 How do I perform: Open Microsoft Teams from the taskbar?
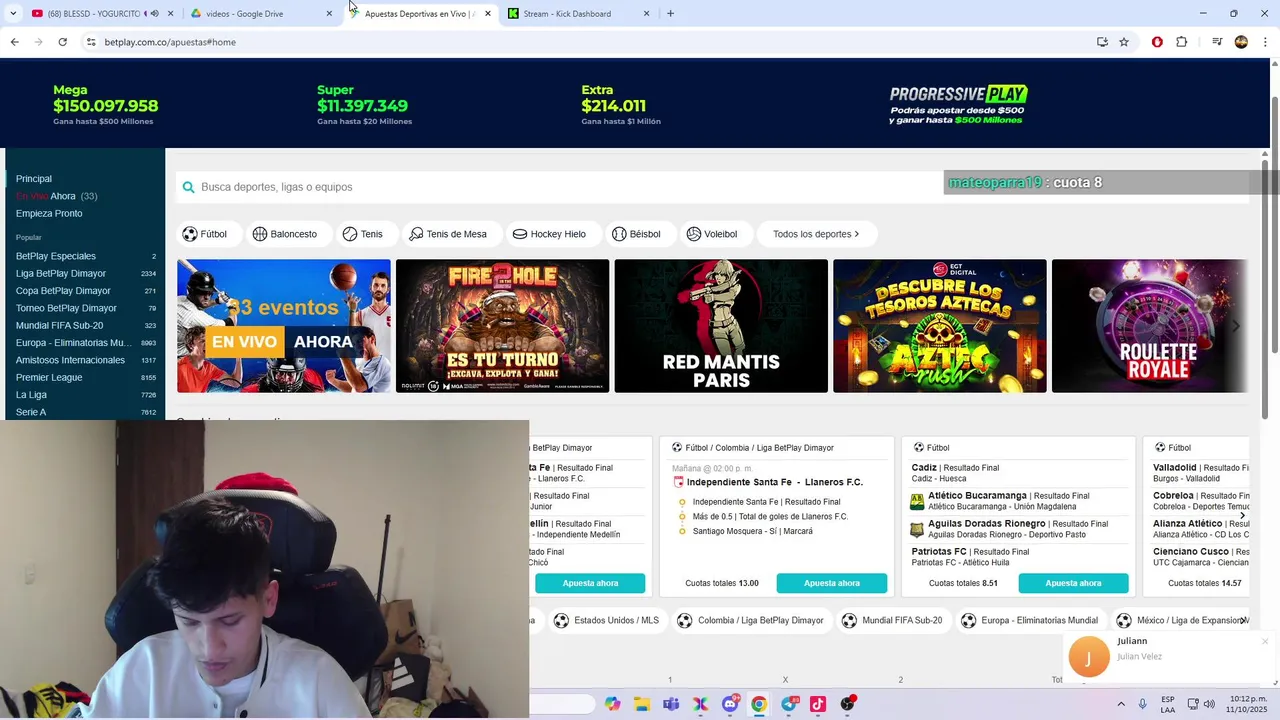click(671, 704)
